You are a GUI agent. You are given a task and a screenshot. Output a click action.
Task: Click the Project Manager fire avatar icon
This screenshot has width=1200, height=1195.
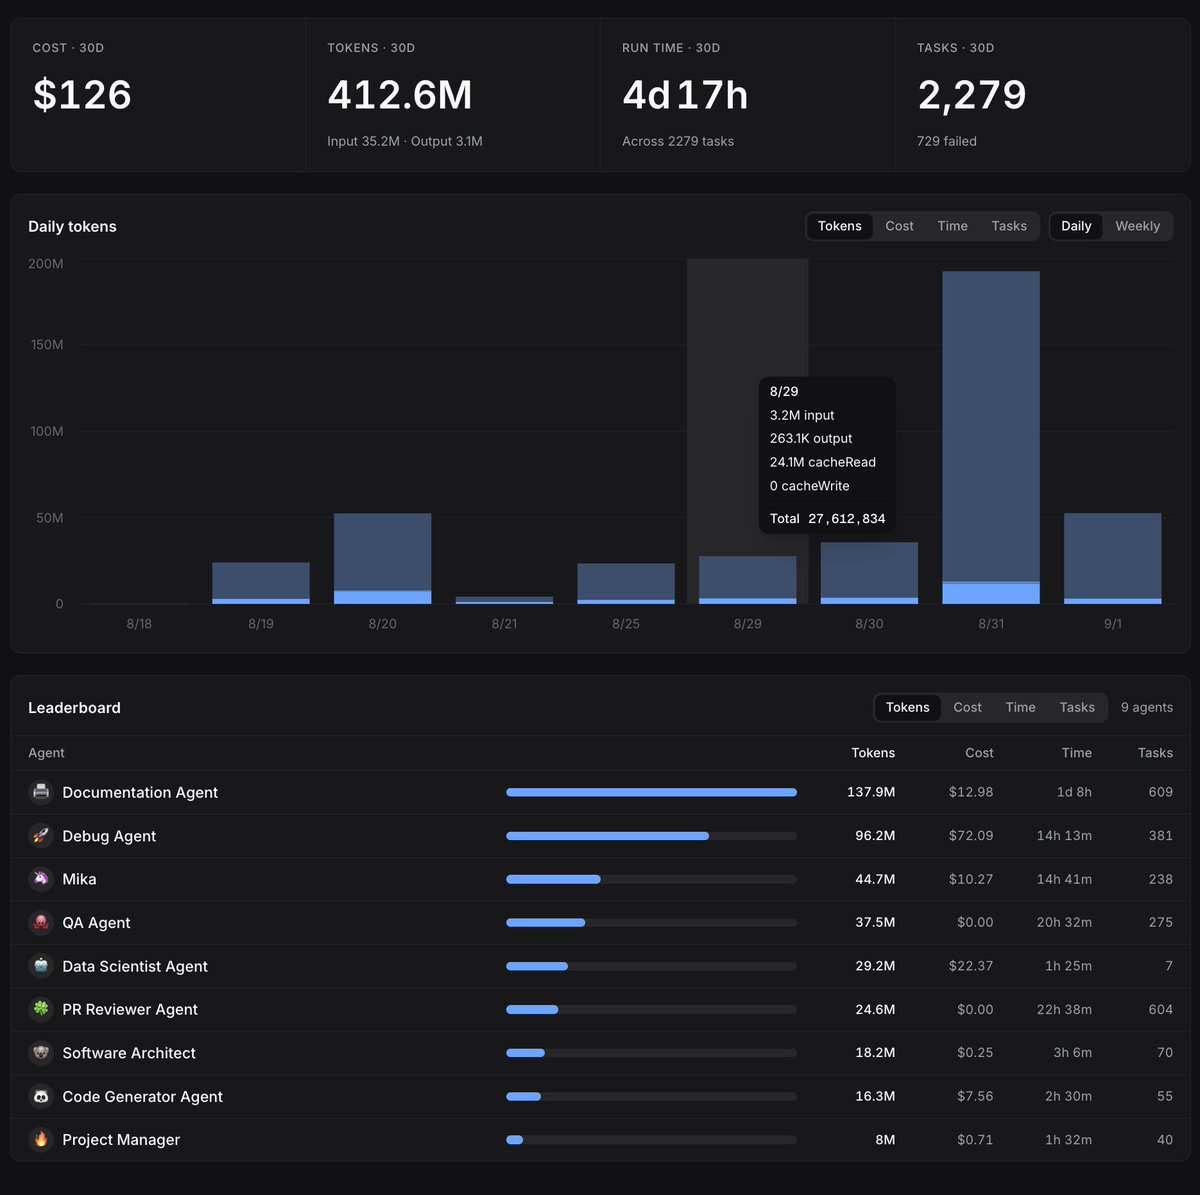(x=41, y=1140)
